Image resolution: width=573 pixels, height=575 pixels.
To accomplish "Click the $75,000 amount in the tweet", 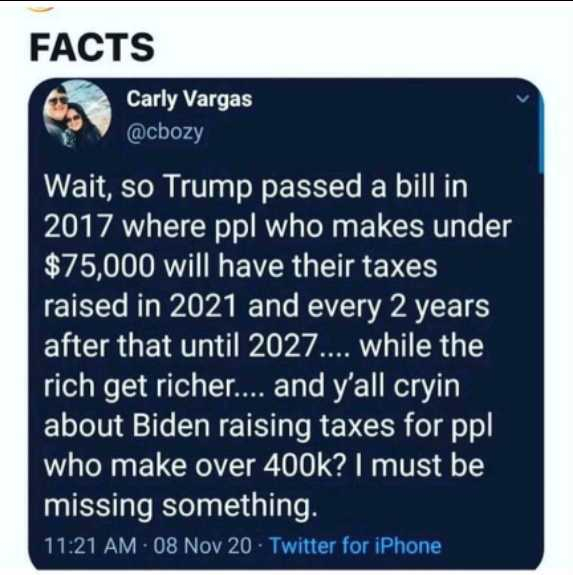I will click(99, 267).
